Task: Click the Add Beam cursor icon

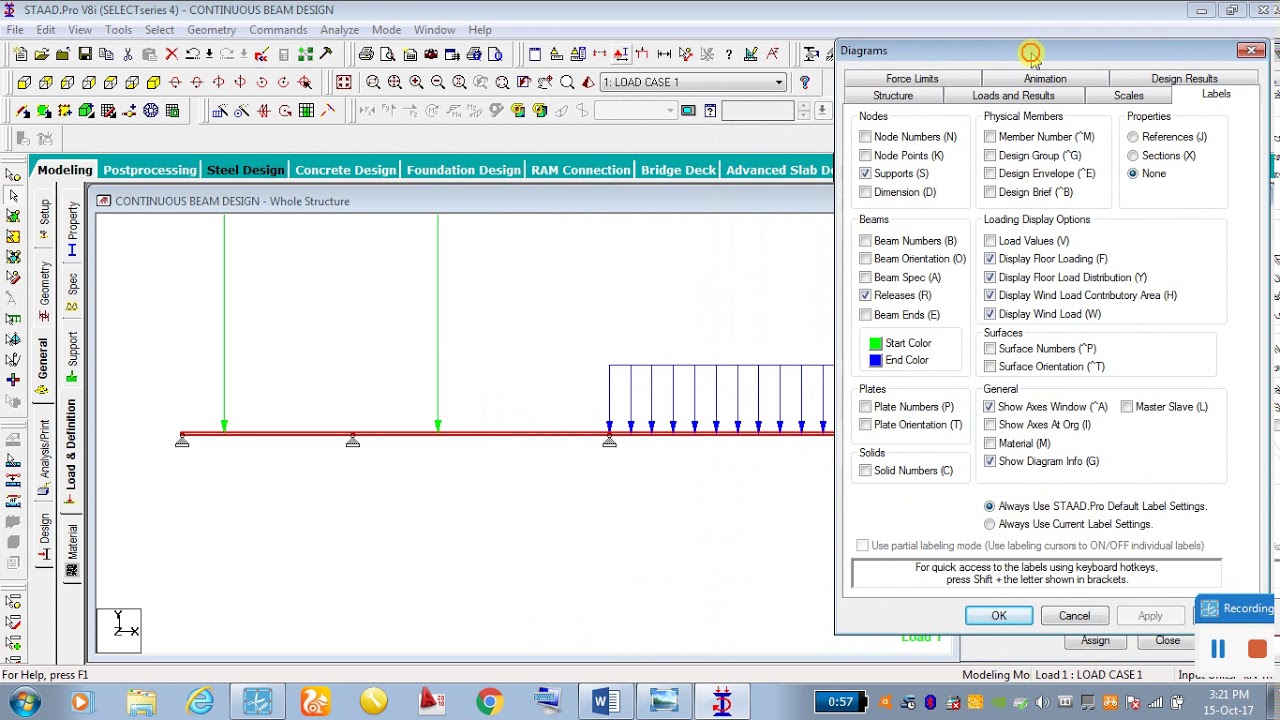Action: [23, 111]
